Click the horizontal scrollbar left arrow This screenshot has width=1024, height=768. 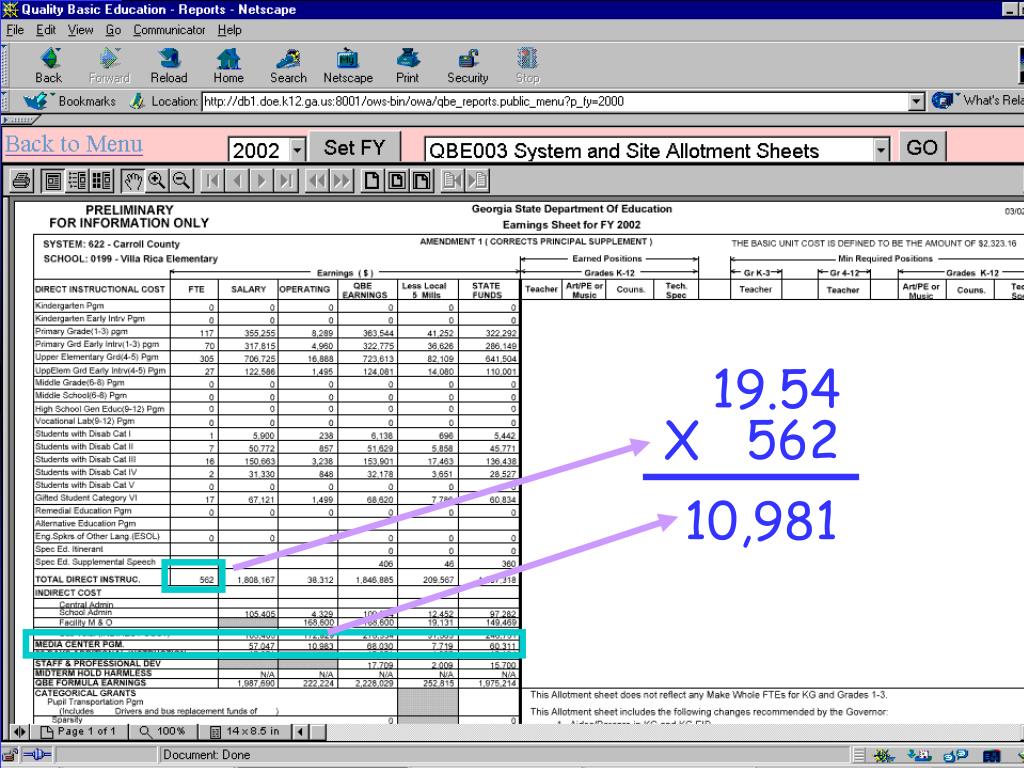pyautogui.click(x=300, y=731)
